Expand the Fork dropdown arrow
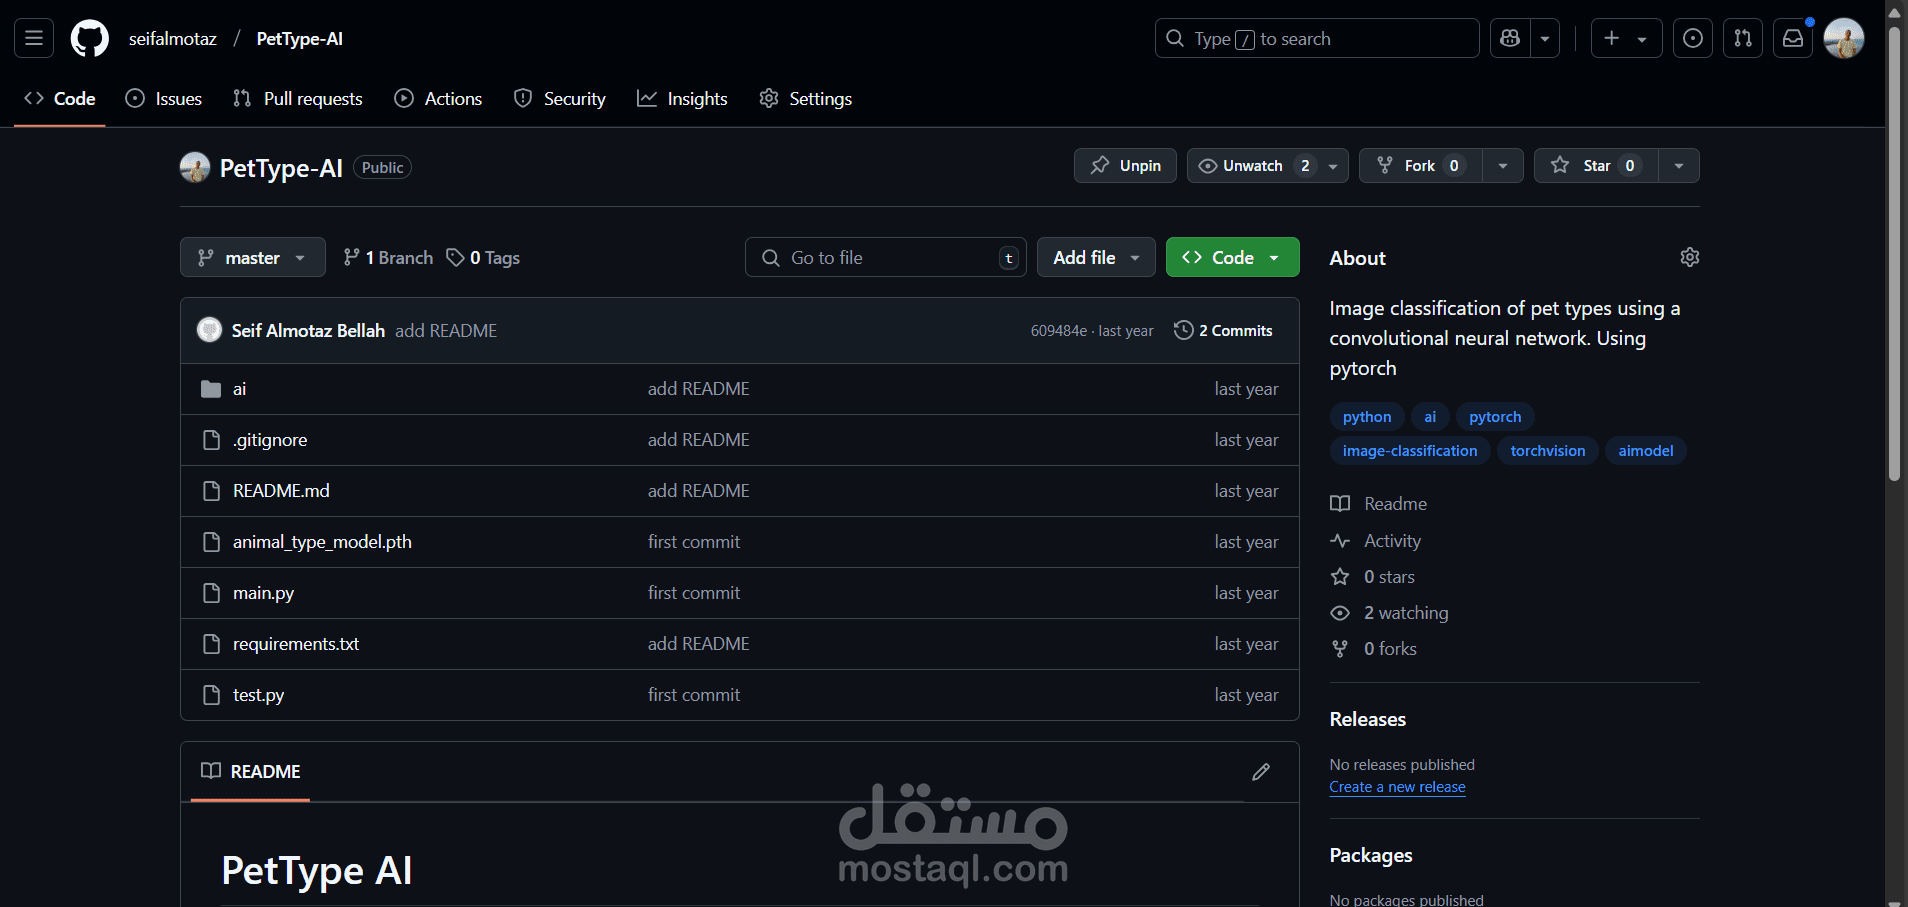 coord(1503,165)
